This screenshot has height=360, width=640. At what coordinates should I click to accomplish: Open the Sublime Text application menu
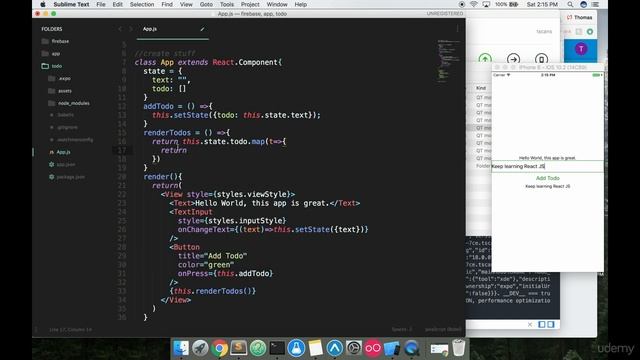coord(71,4)
